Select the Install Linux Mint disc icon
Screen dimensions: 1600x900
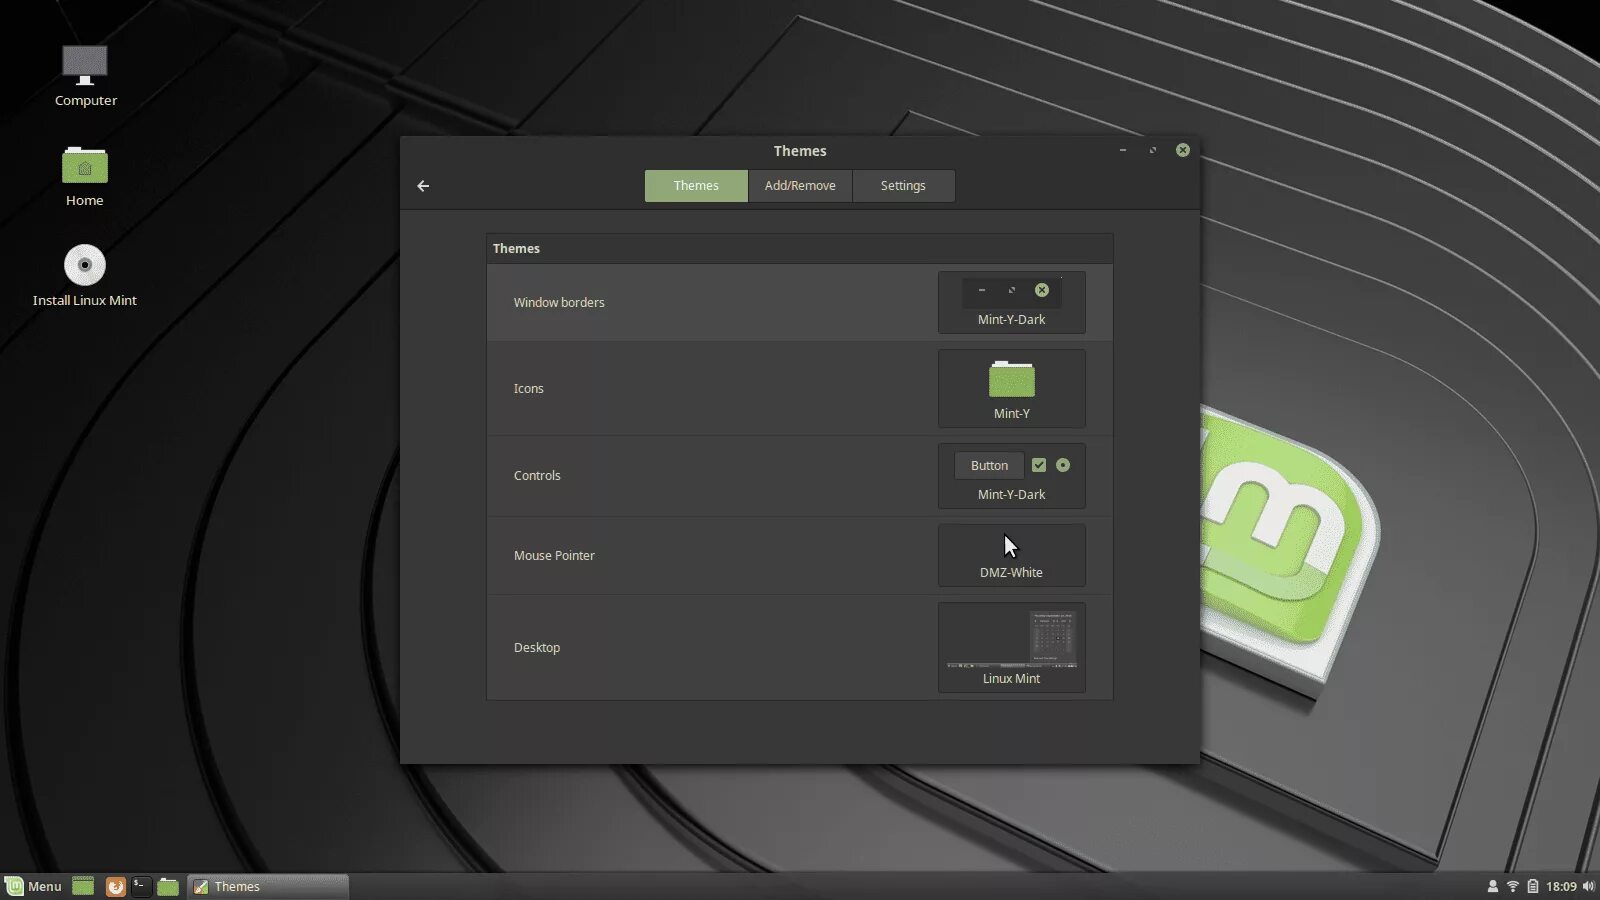pyautogui.click(x=85, y=276)
